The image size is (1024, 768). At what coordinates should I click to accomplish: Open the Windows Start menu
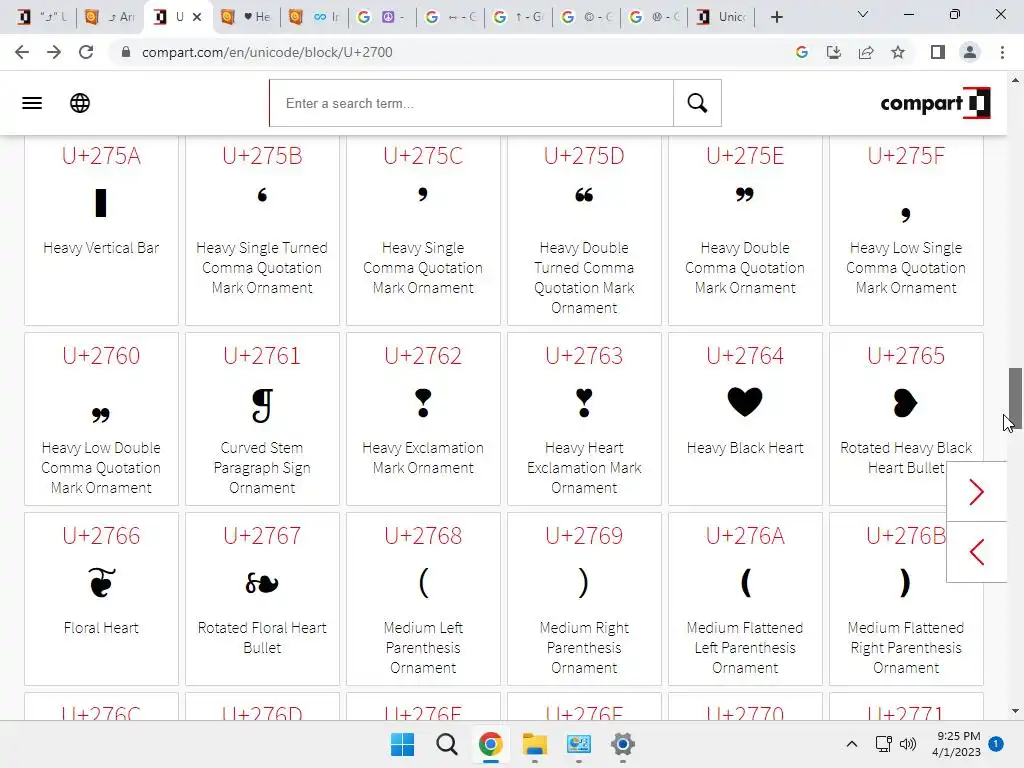pos(402,744)
